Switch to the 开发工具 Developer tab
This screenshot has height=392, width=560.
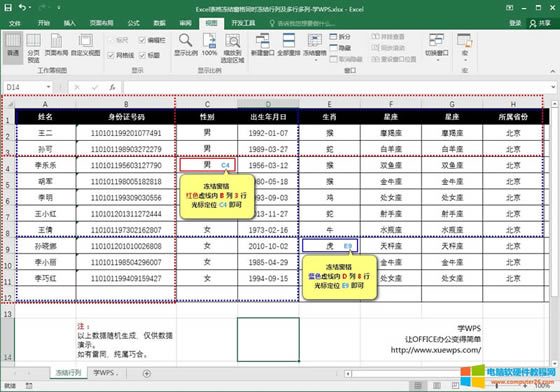click(243, 23)
